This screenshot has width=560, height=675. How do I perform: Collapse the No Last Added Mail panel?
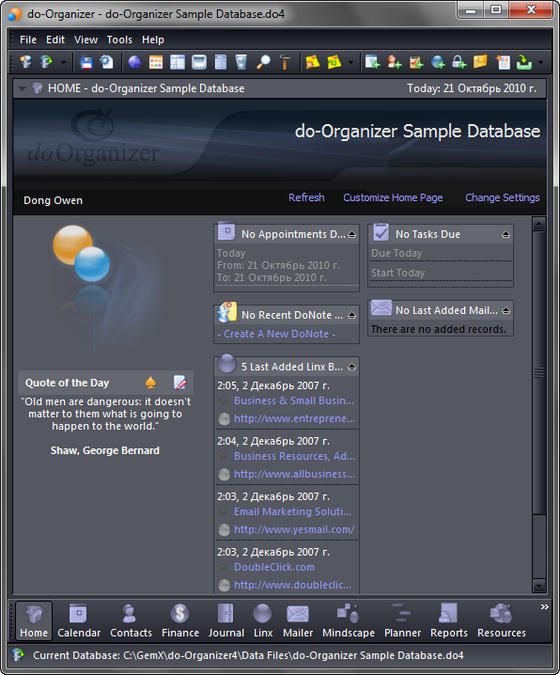tap(506, 310)
